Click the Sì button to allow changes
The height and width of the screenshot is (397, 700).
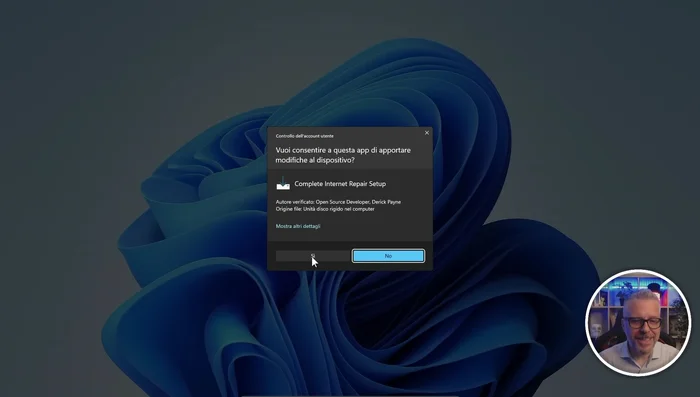click(x=313, y=256)
